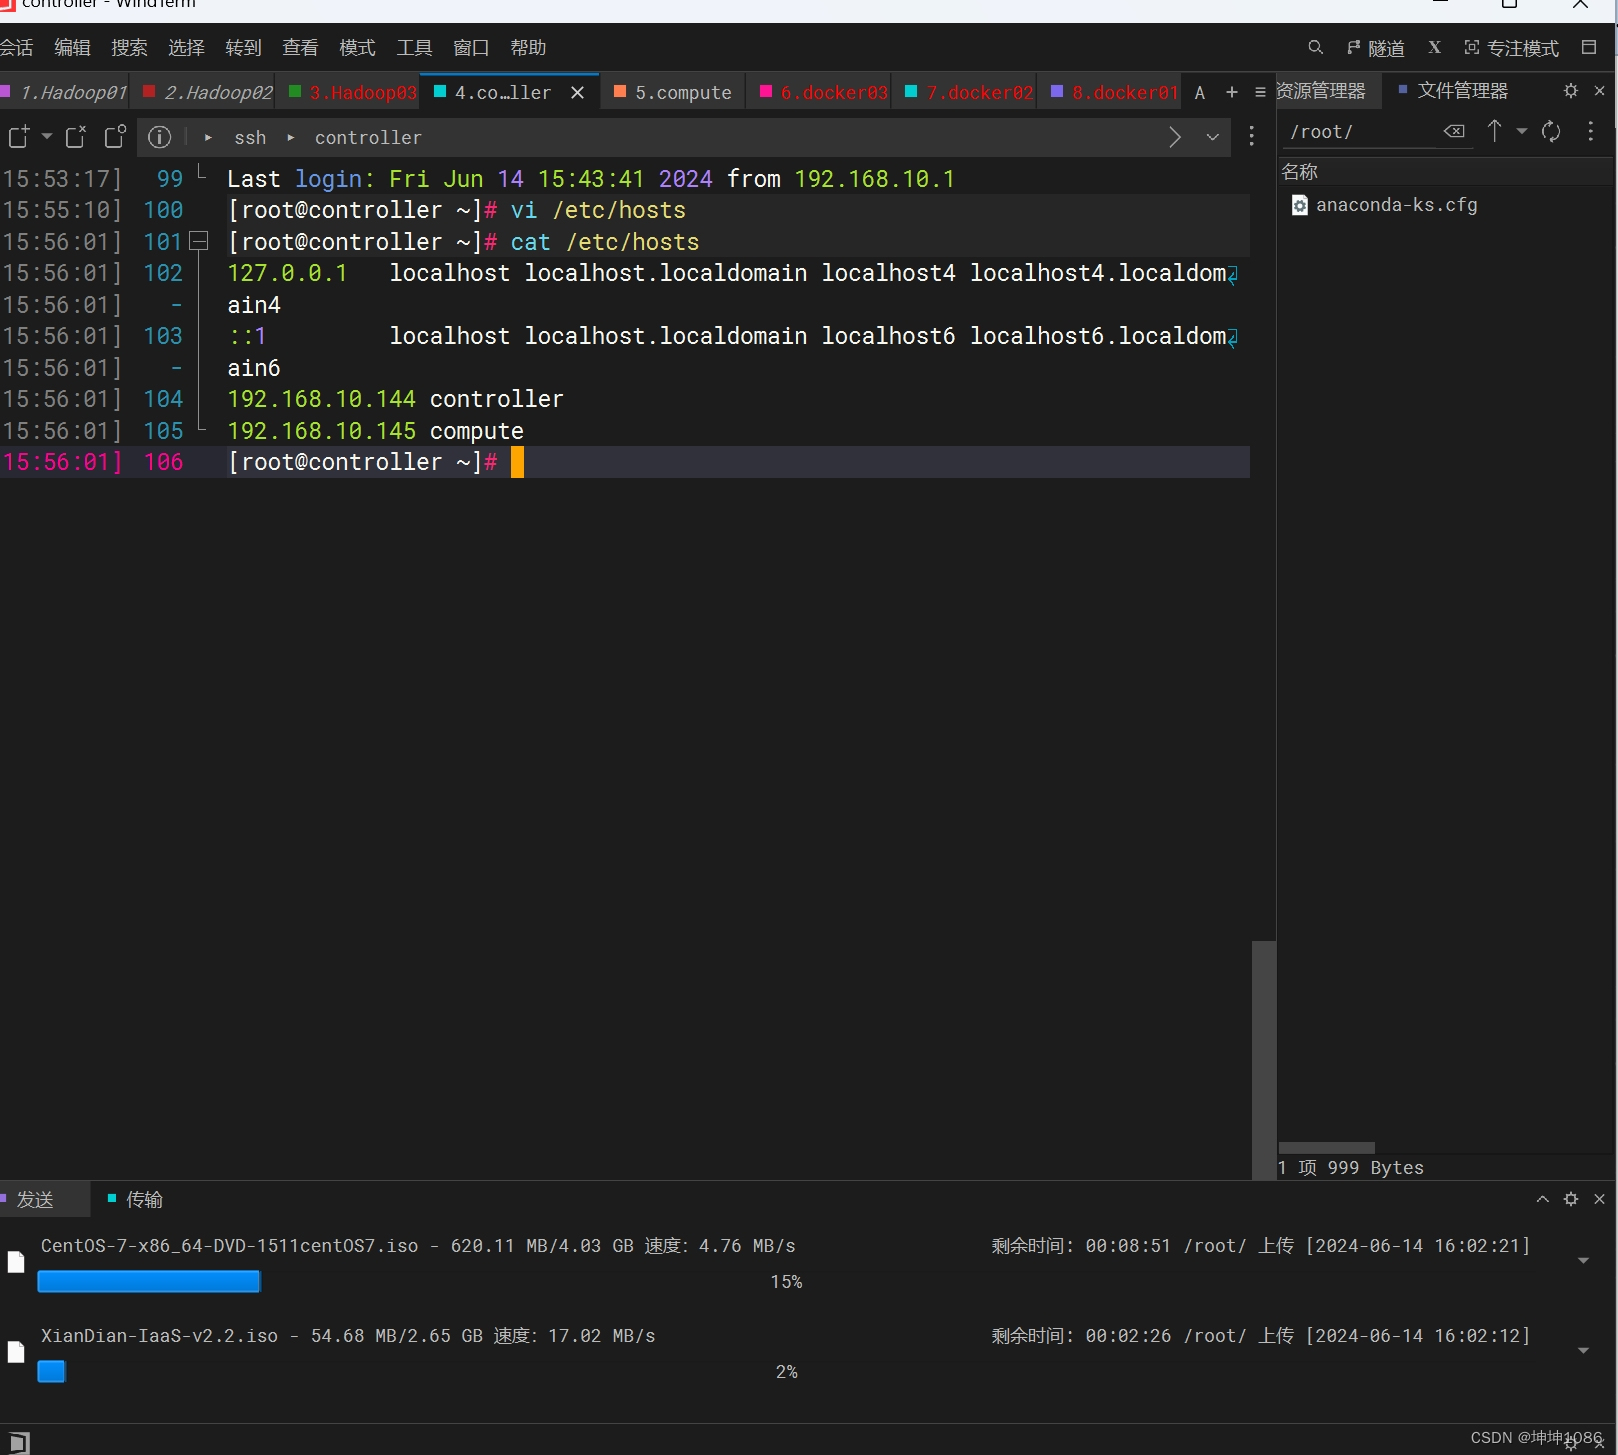Switch to the 文件管理器 panel tab
The height and width of the screenshot is (1455, 1618).
[1453, 91]
